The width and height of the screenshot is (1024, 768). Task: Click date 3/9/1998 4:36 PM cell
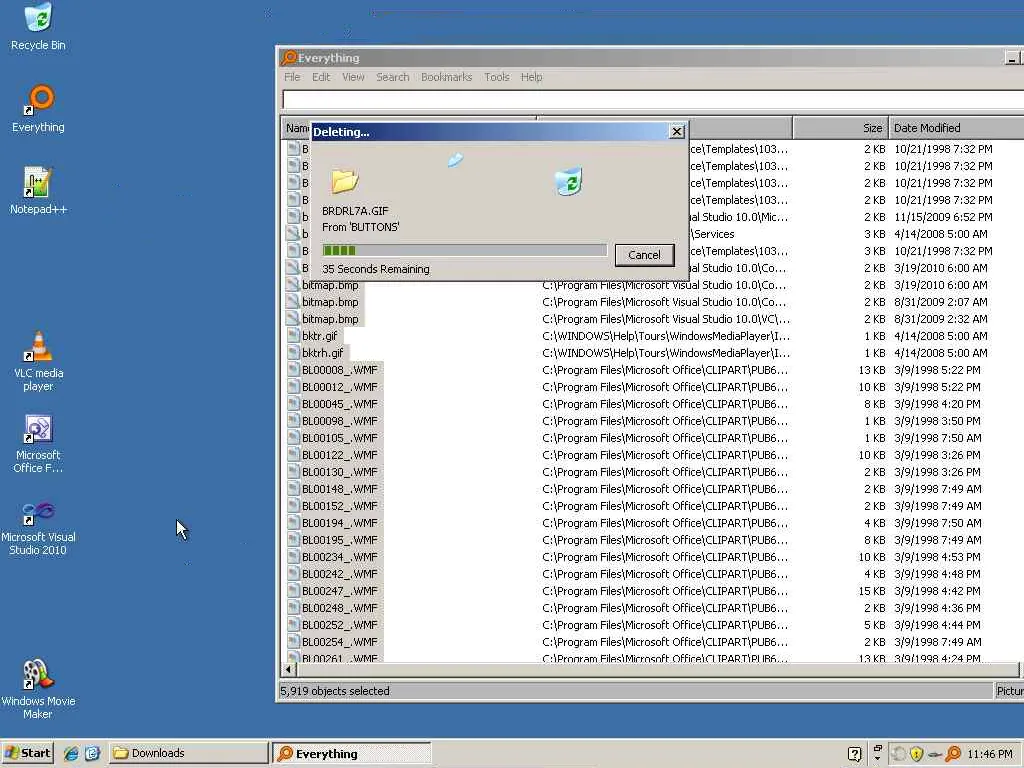point(937,608)
